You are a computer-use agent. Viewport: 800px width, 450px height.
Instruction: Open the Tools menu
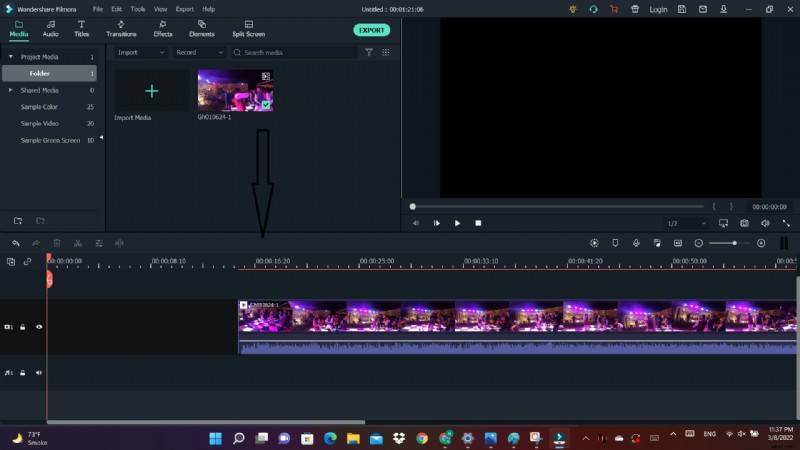click(x=137, y=9)
